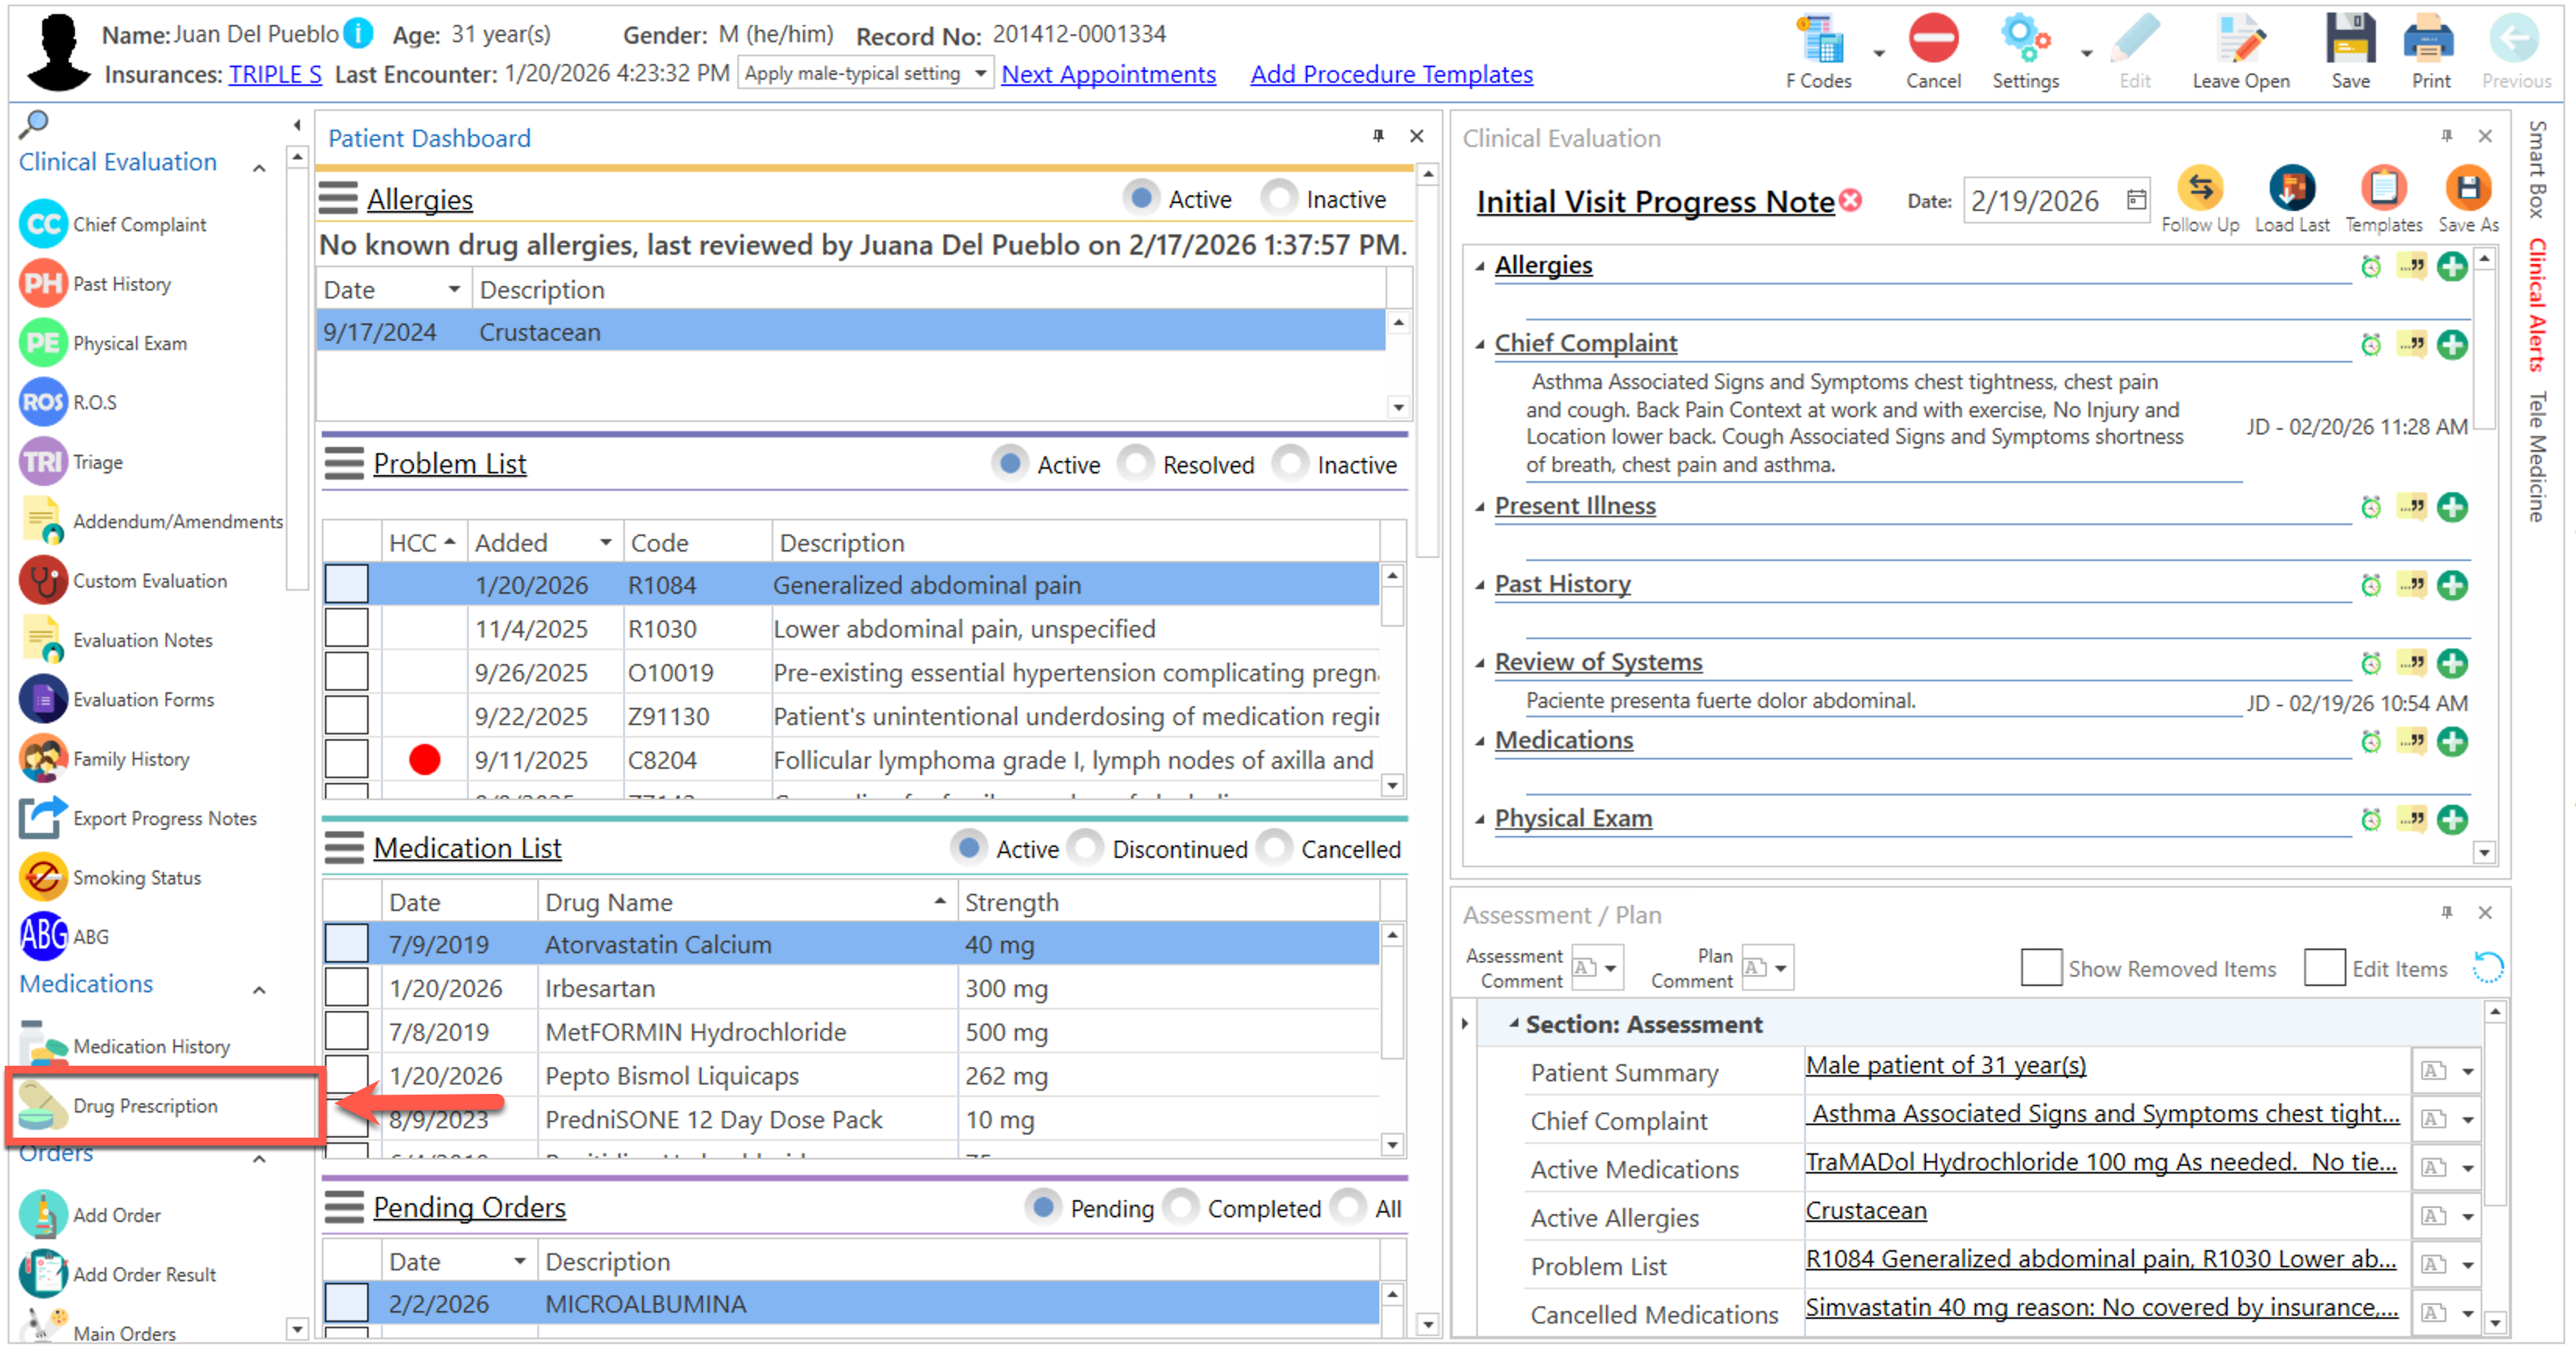Select Discontinued medication filter
The height and width of the screenshot is (1347, 2576).
coord(1085,849)
